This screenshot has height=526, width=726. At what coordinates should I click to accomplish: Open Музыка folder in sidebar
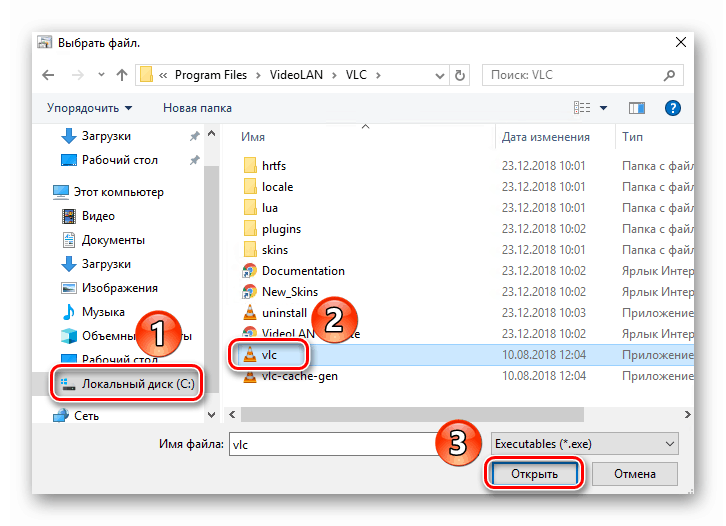click(x=93, y=312)
